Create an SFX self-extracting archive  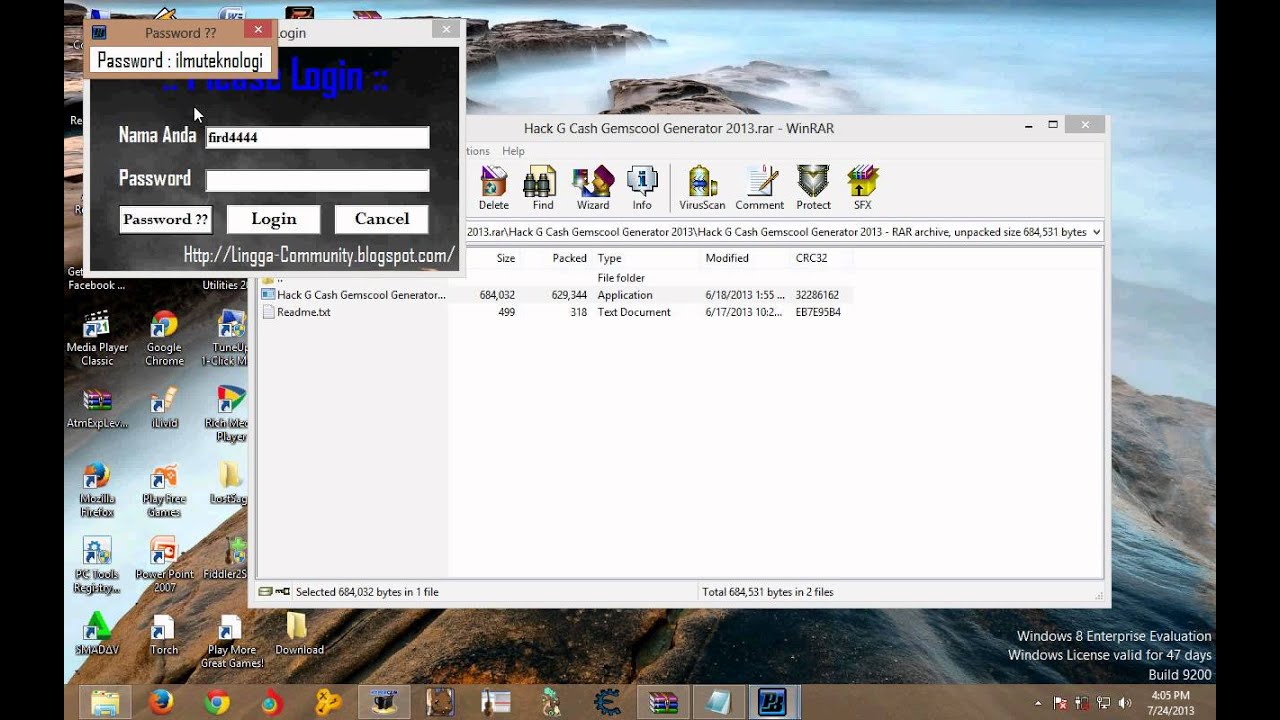pyautogui.click(x=862, y=188)
